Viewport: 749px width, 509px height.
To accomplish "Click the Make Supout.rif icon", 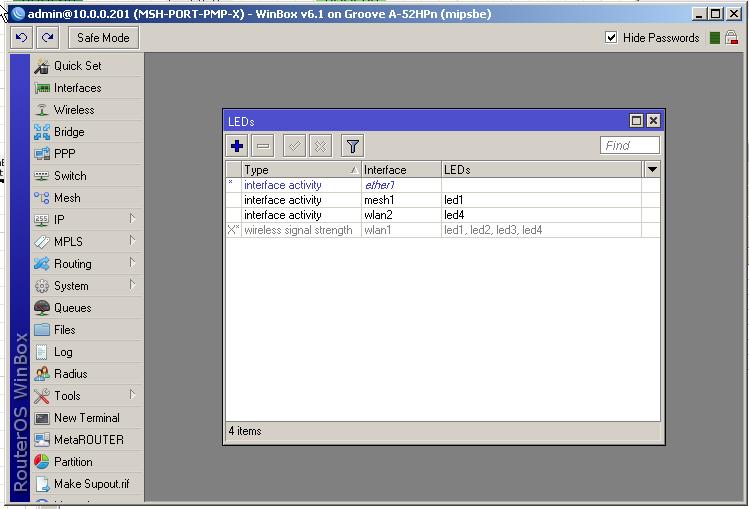I will (x=42, y=484).
